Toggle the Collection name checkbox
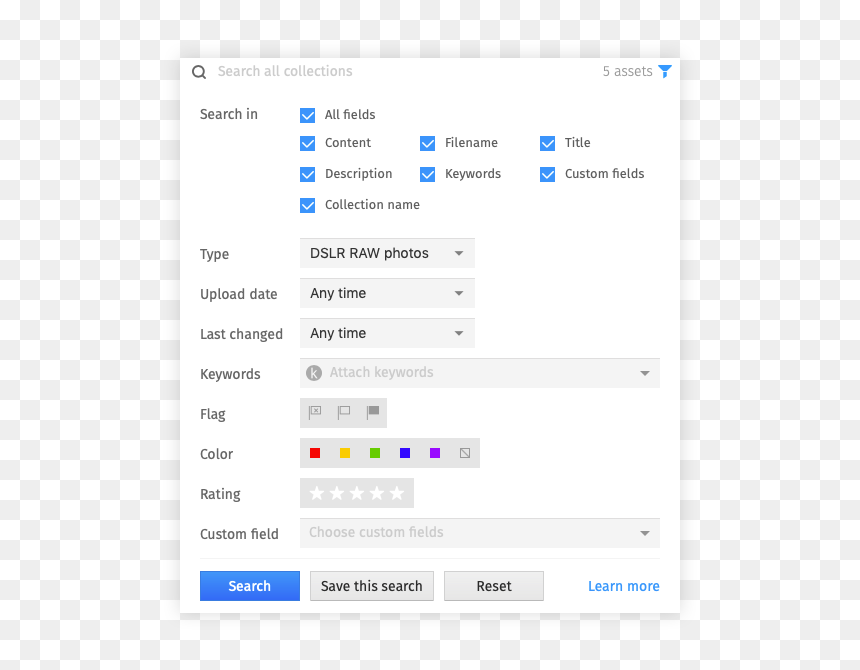 coord(308,205)
